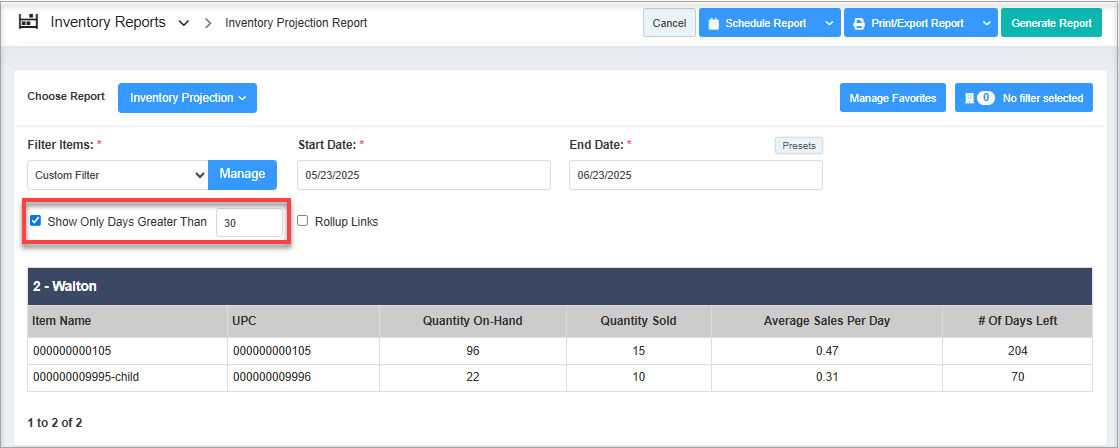1119x448 pixels.
Task: Uncheck Show Only Days Greater Than
Action: (35, 221)
